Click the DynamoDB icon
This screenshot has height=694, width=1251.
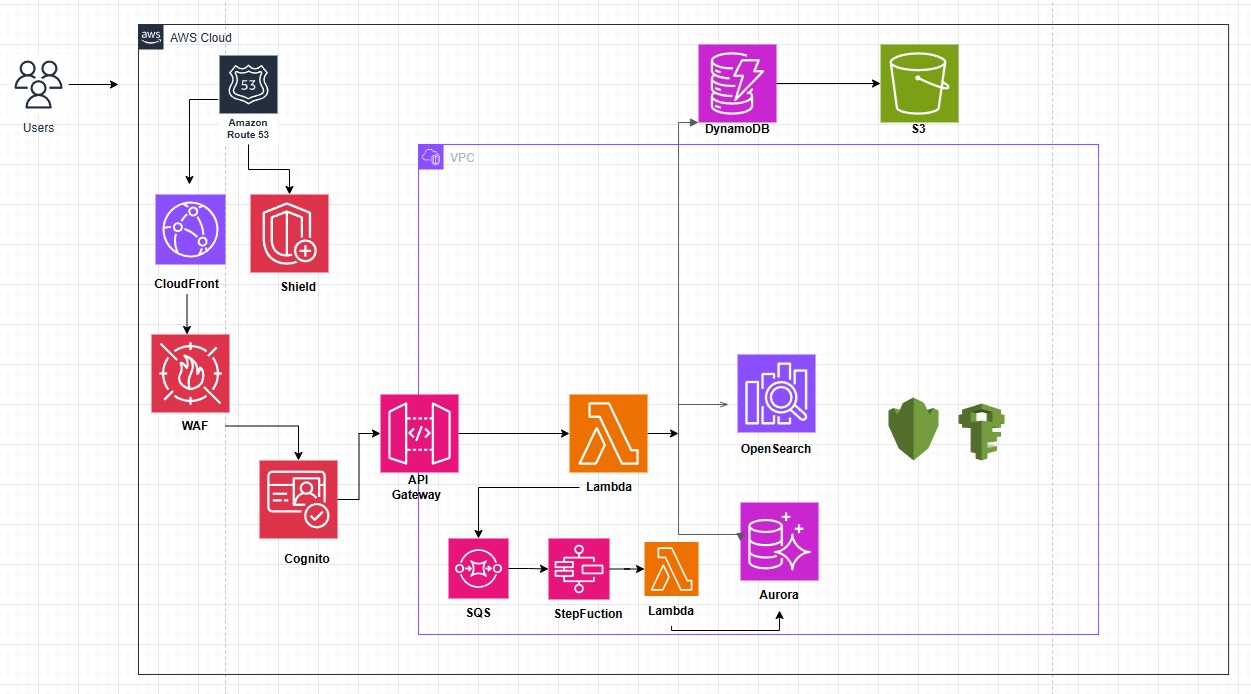click(x=738, y=83)
